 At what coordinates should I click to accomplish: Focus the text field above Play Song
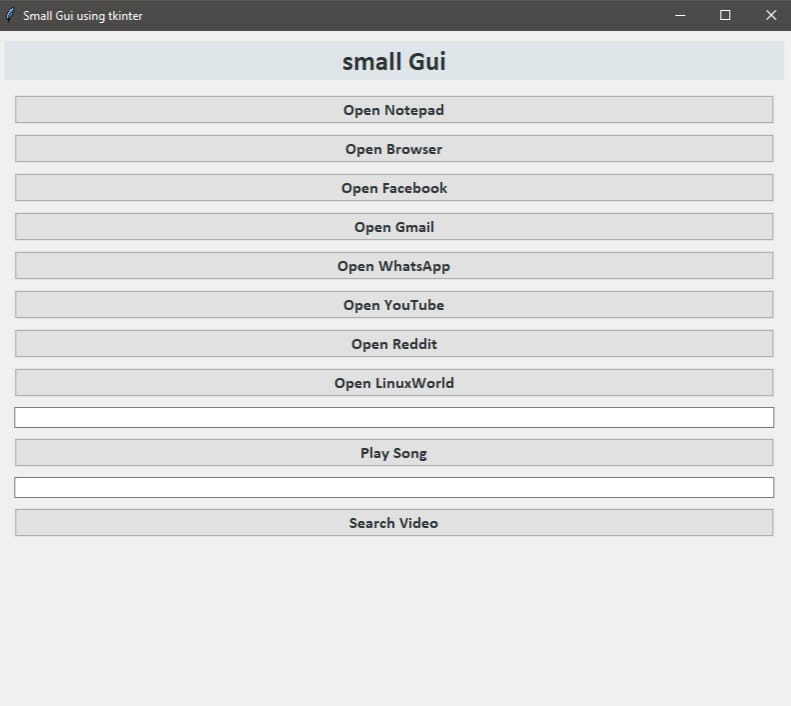click(394, 418)
